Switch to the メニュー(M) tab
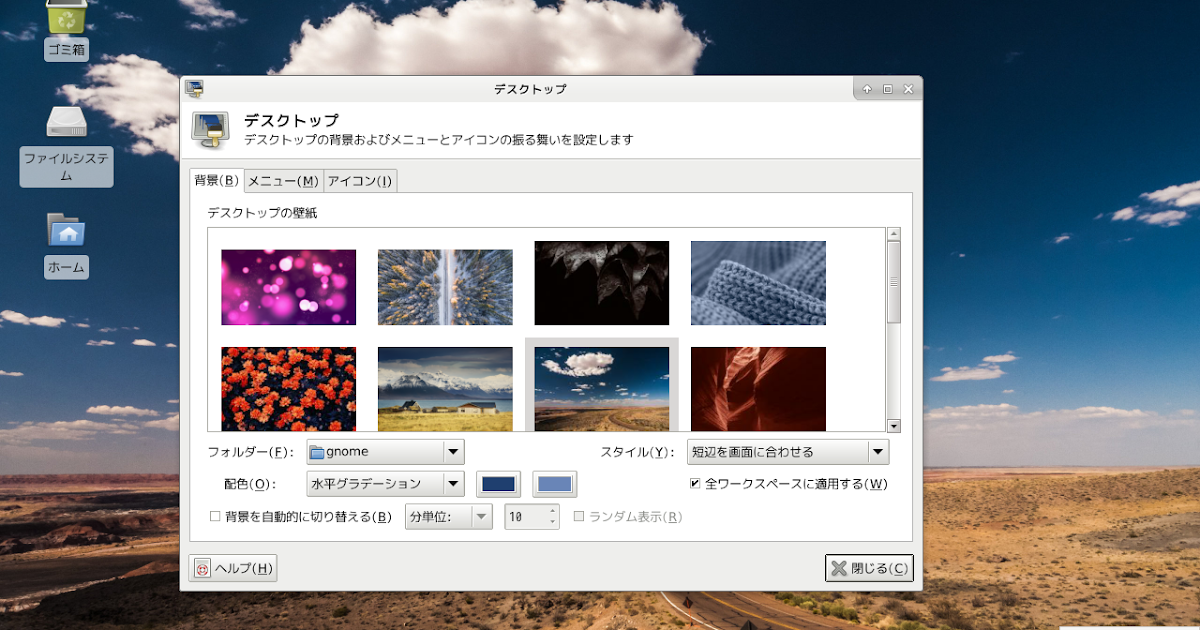 coord(283,181)
